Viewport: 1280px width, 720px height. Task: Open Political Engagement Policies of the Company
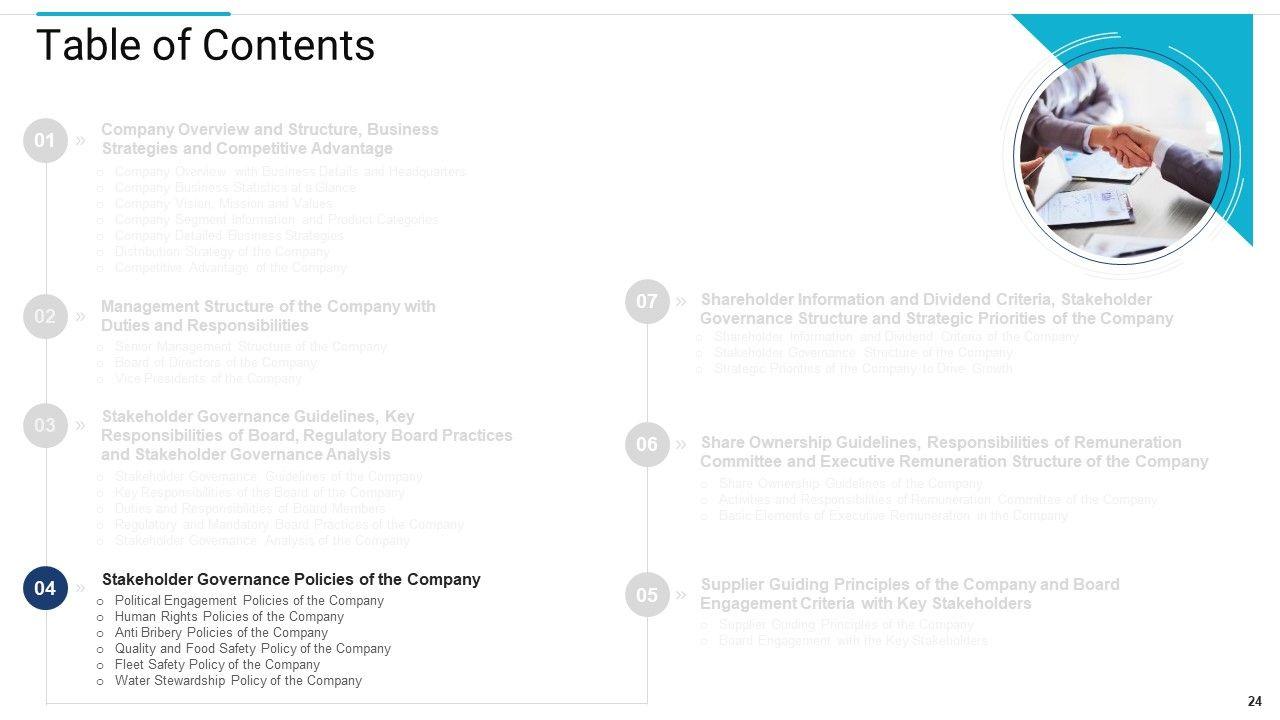[249, 601]
